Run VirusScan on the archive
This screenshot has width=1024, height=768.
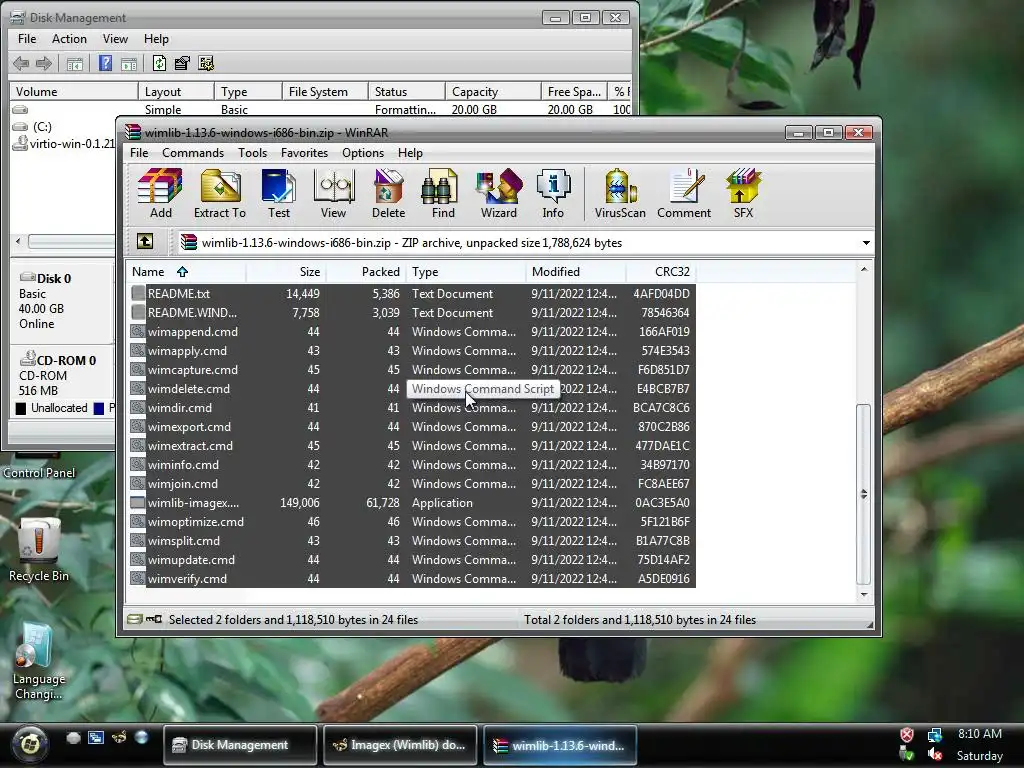point(620,193)
